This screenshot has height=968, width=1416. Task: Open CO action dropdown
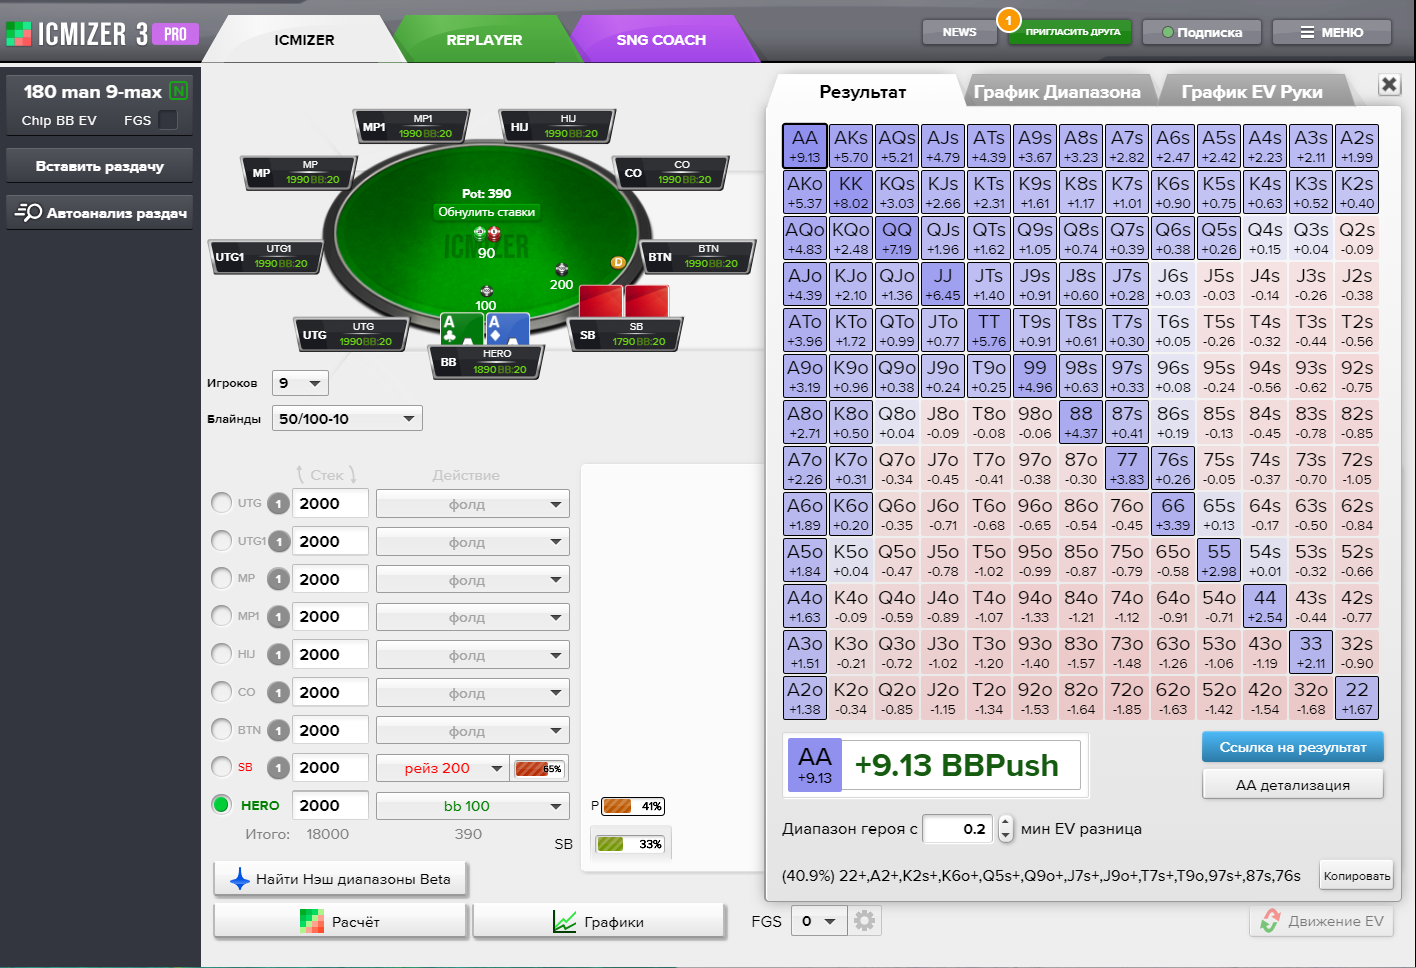point(473,693)
